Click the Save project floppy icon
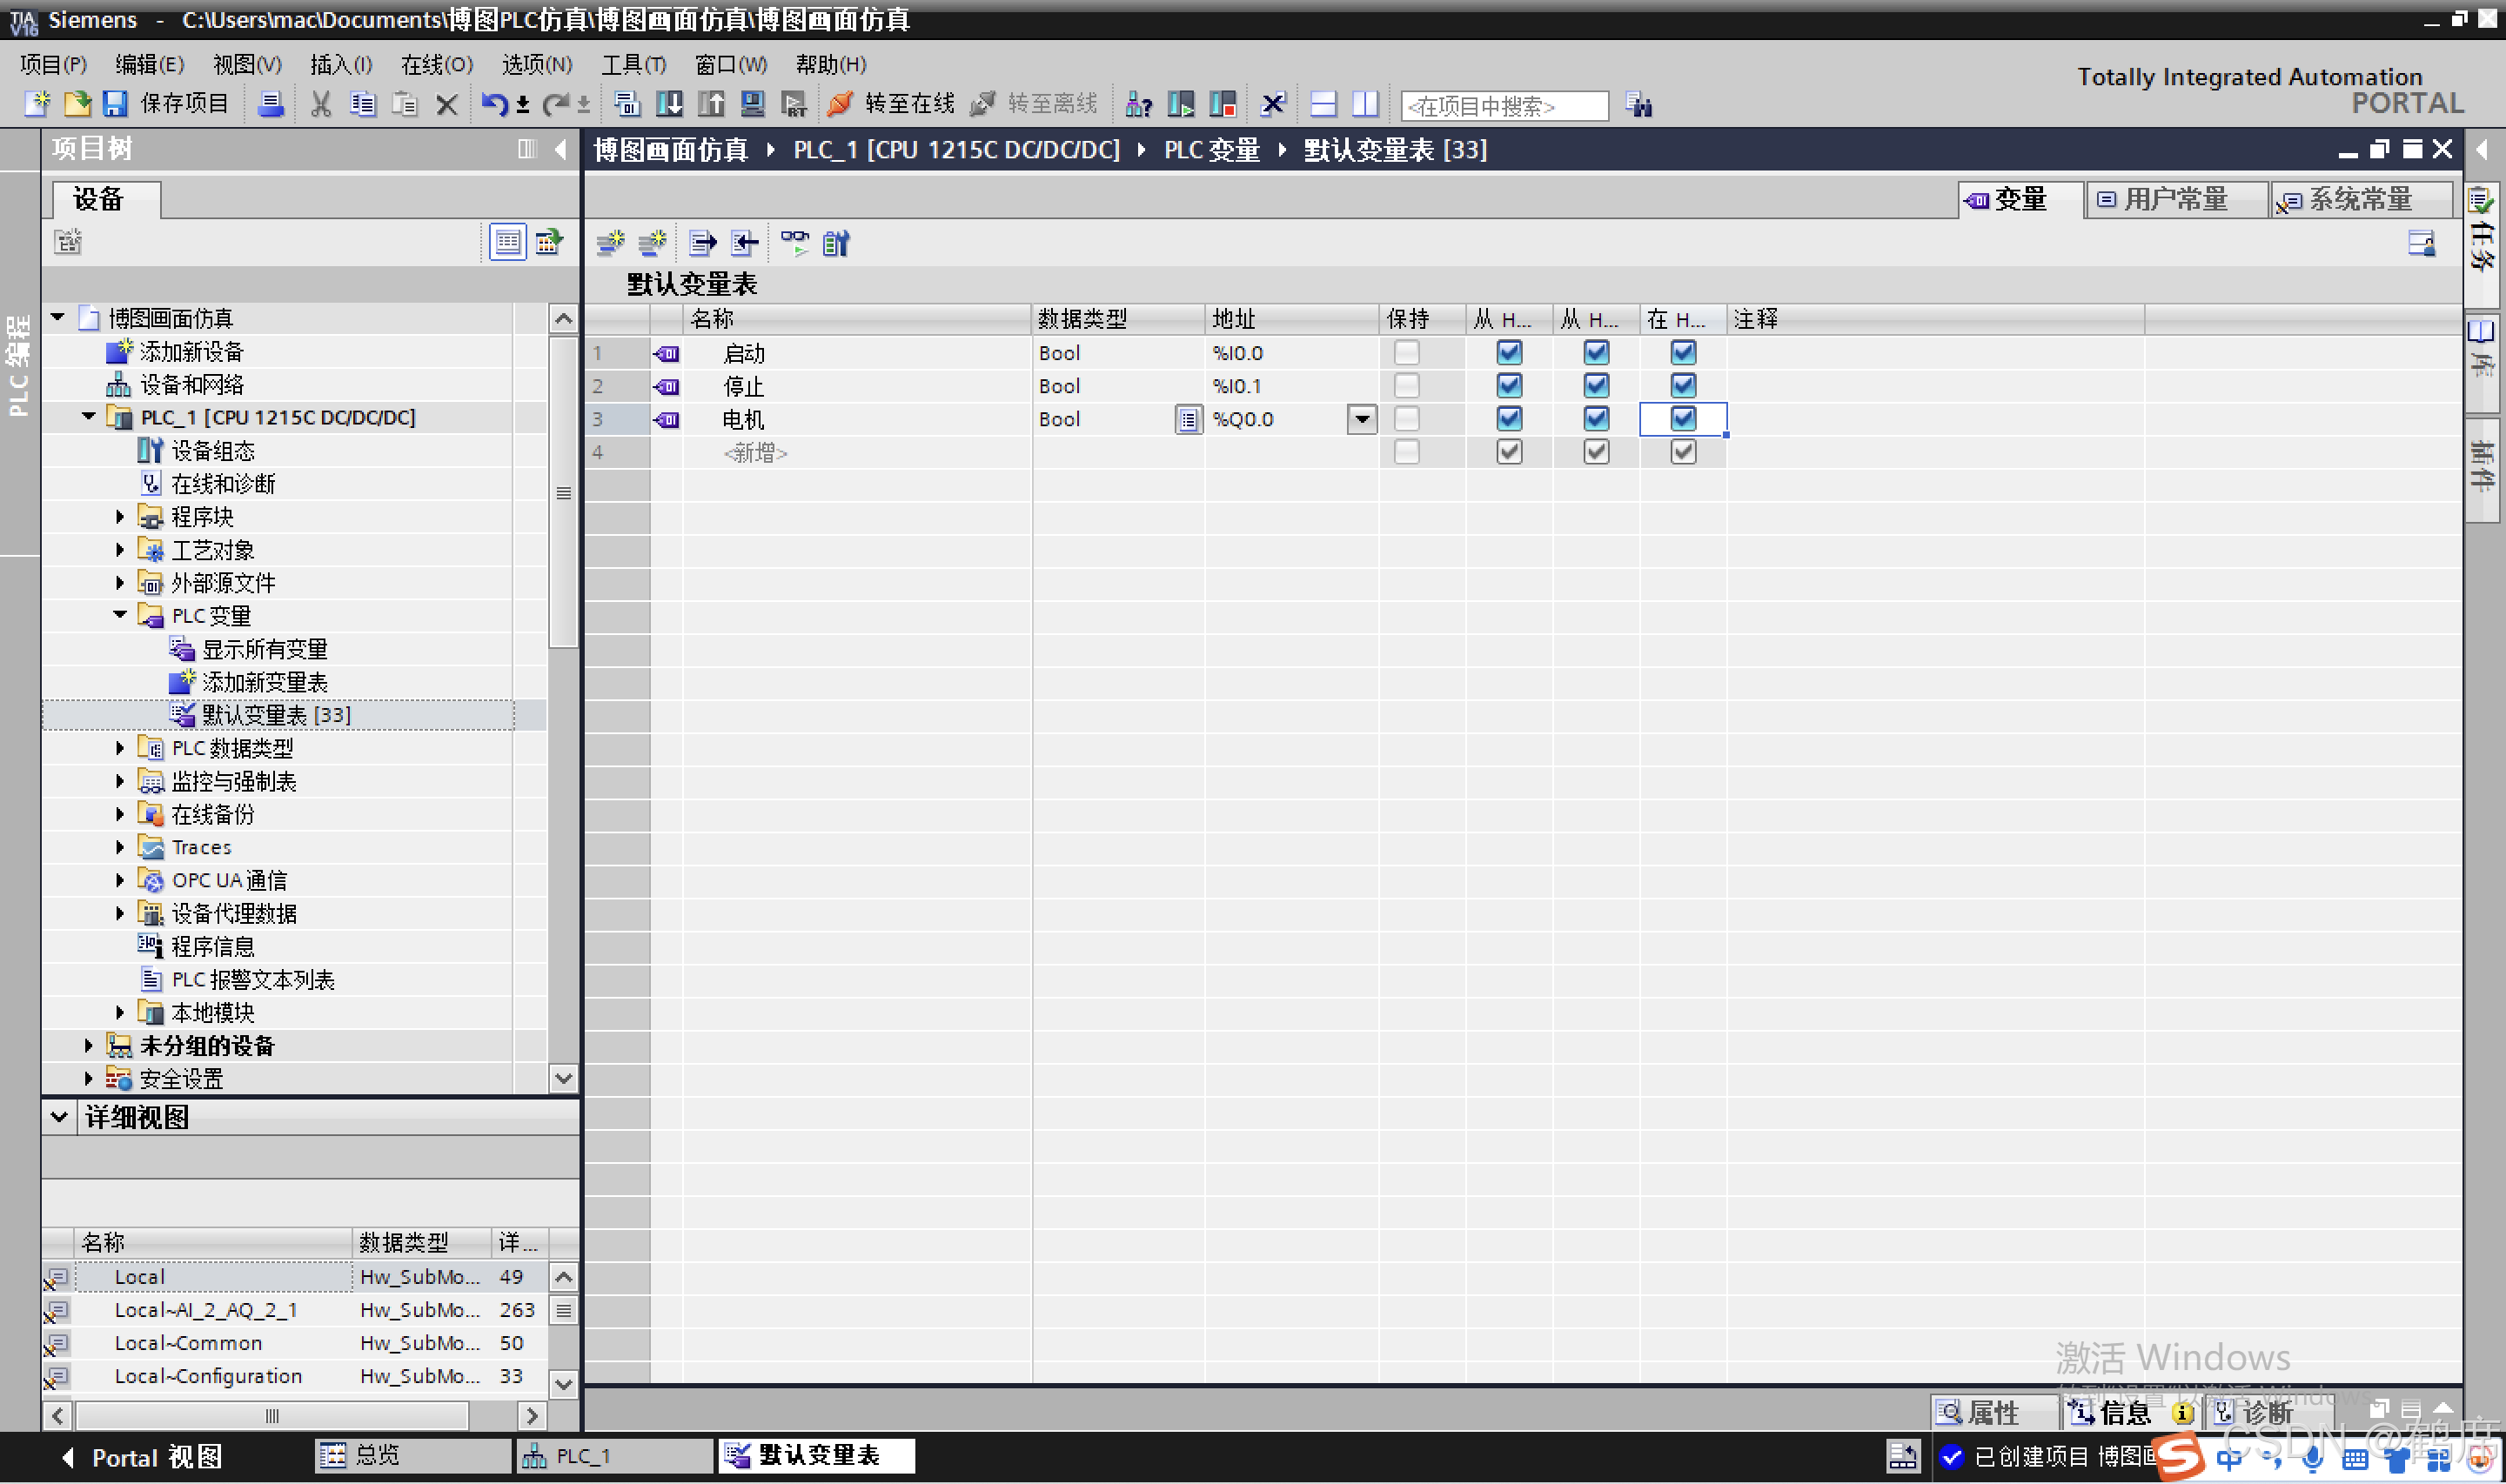This screenshot has width=2506, height=1484. pyautogui.click(x=115, y=104)
